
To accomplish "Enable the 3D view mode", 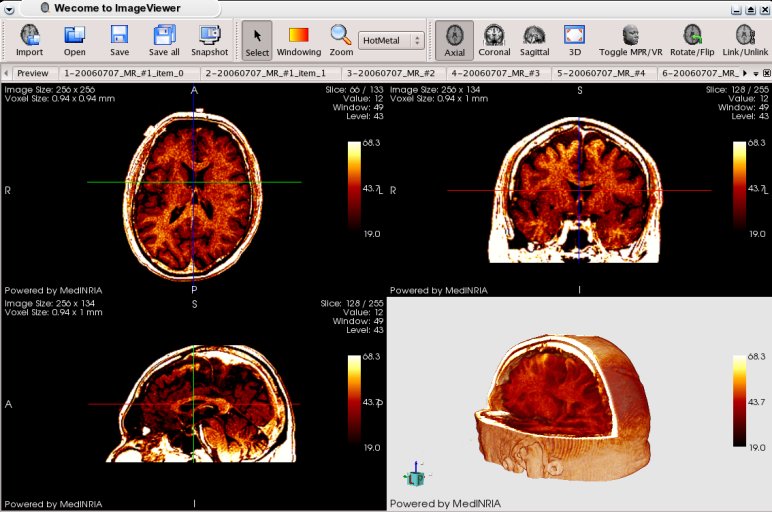I will (x=574, y=40).
